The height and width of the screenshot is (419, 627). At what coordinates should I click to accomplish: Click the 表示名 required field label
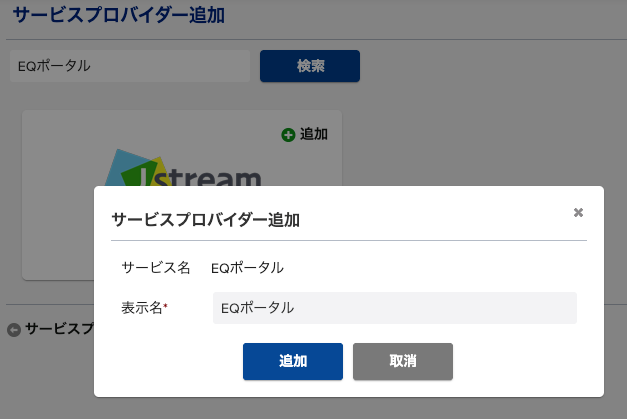point(144,308)
